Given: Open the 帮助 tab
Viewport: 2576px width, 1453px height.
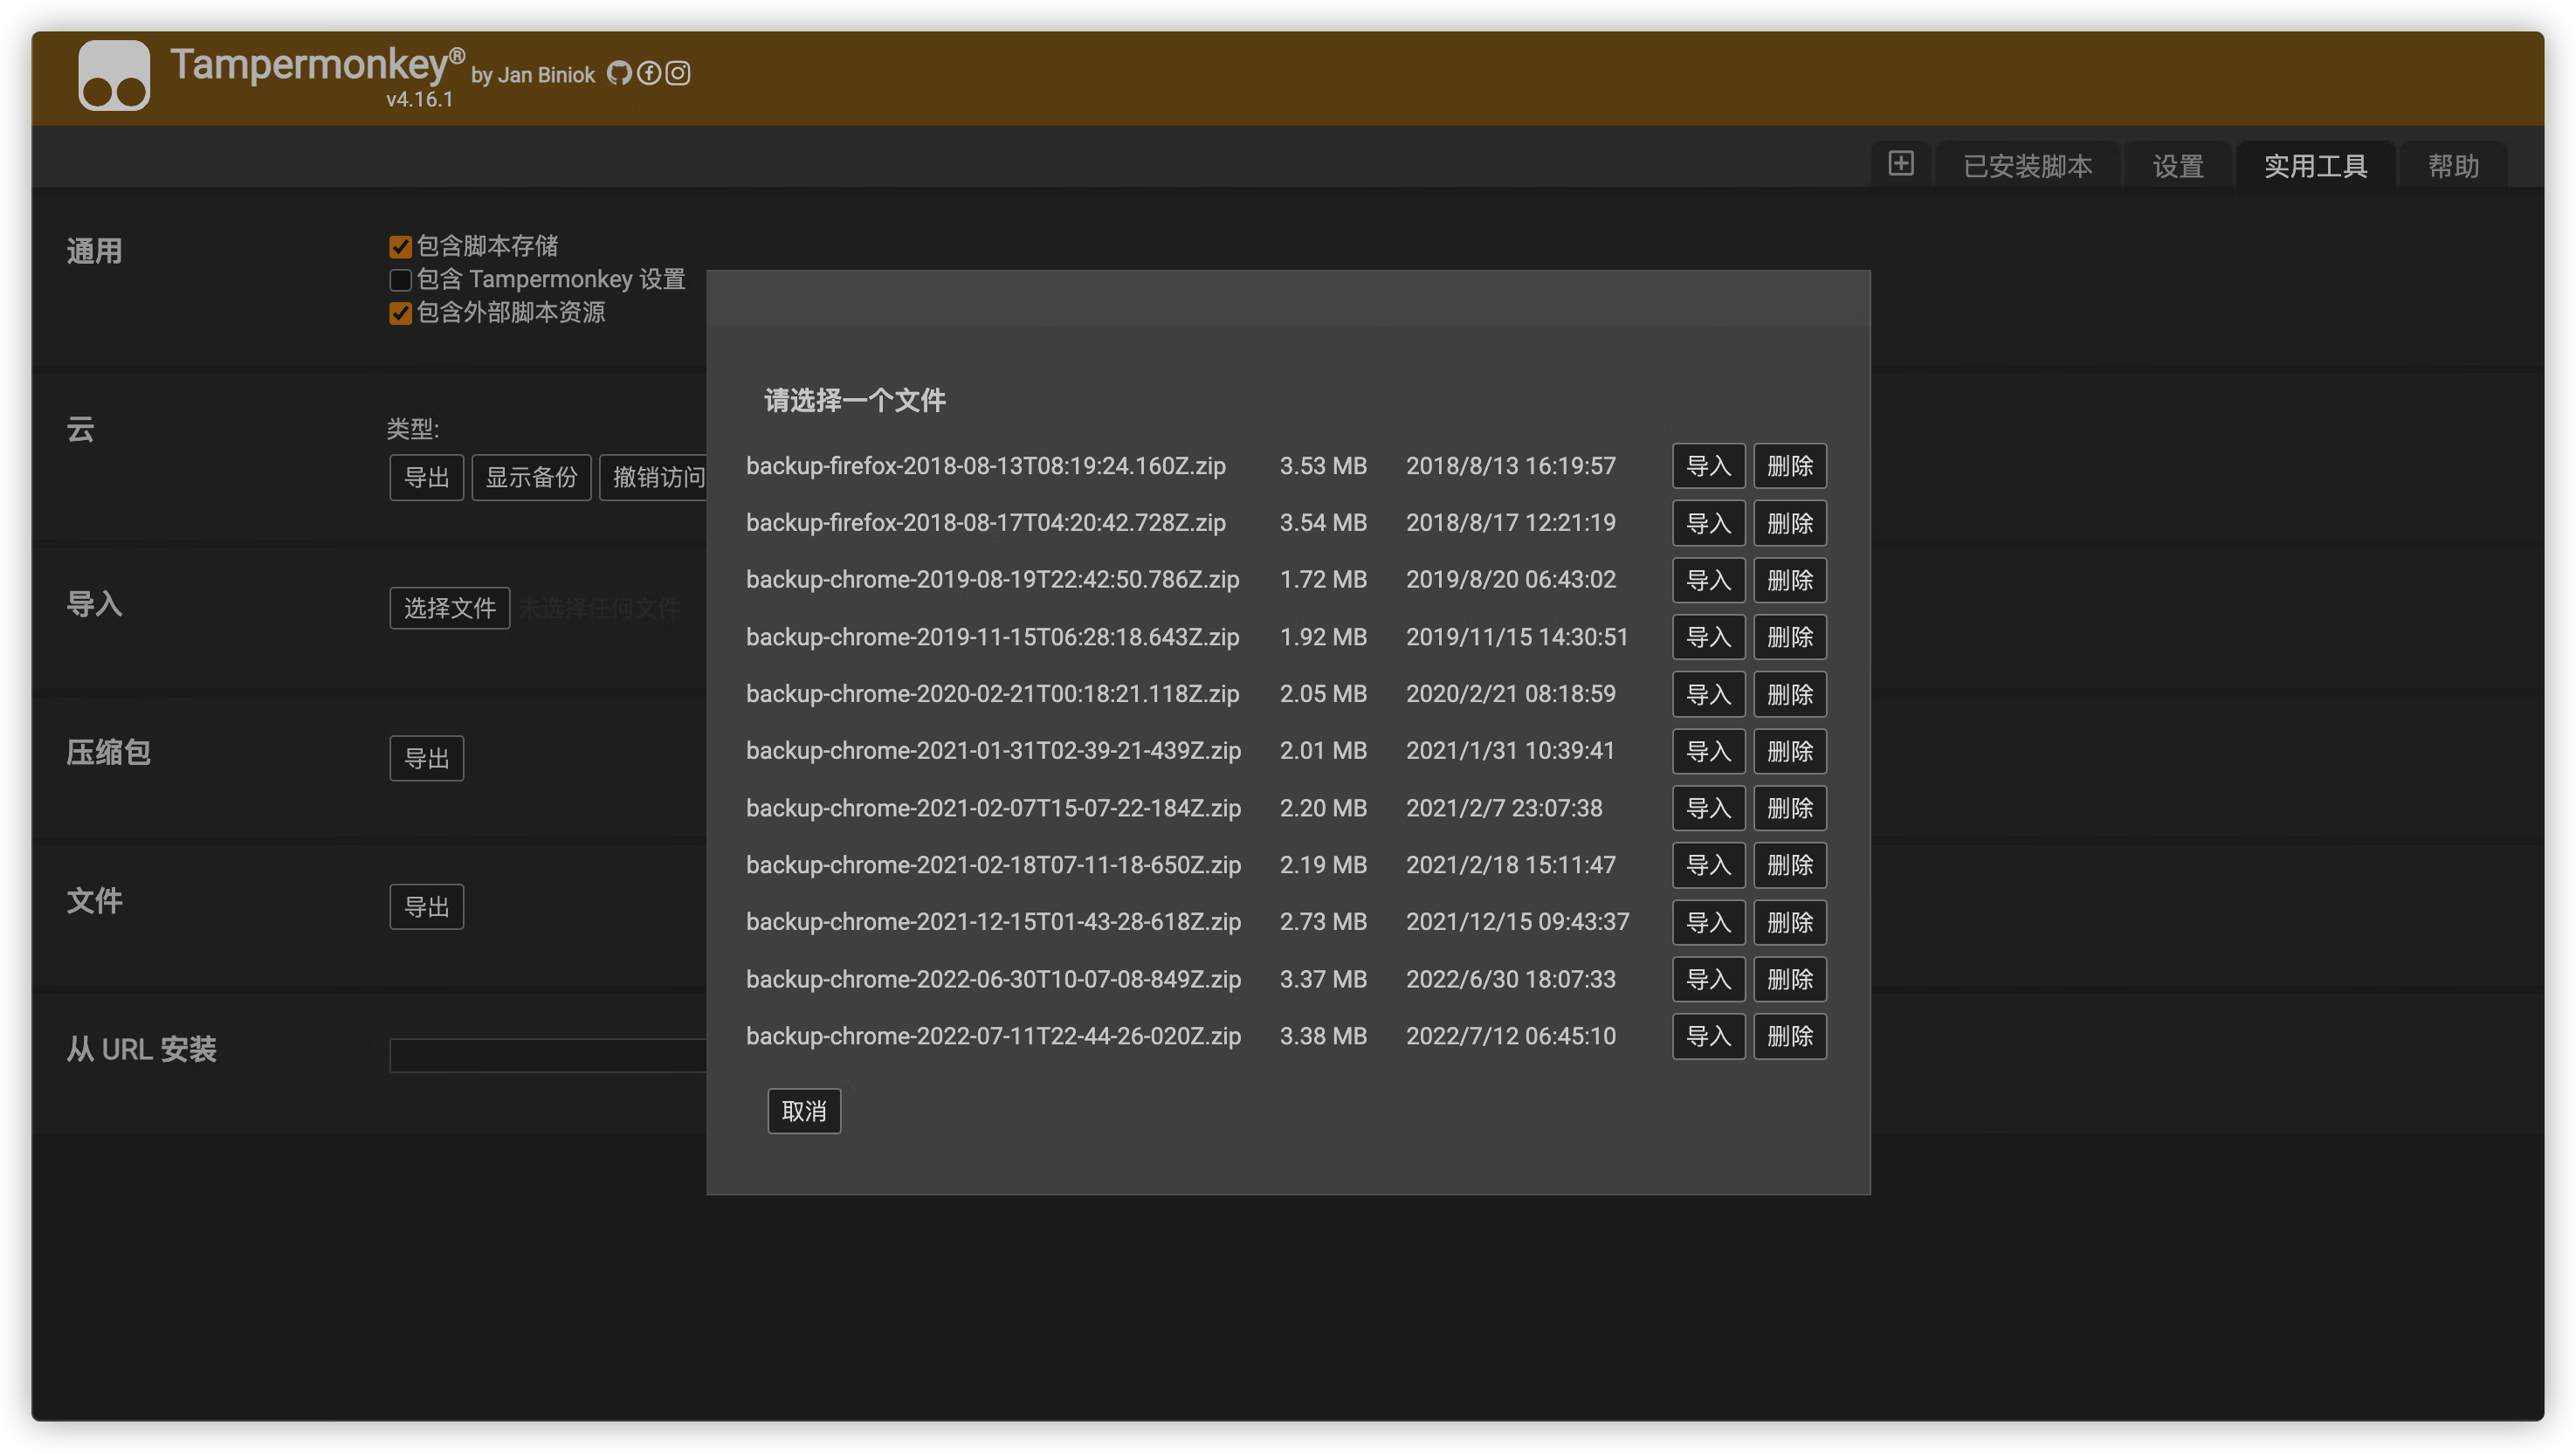Looking at the screenshot, I should coord(2453,165).
